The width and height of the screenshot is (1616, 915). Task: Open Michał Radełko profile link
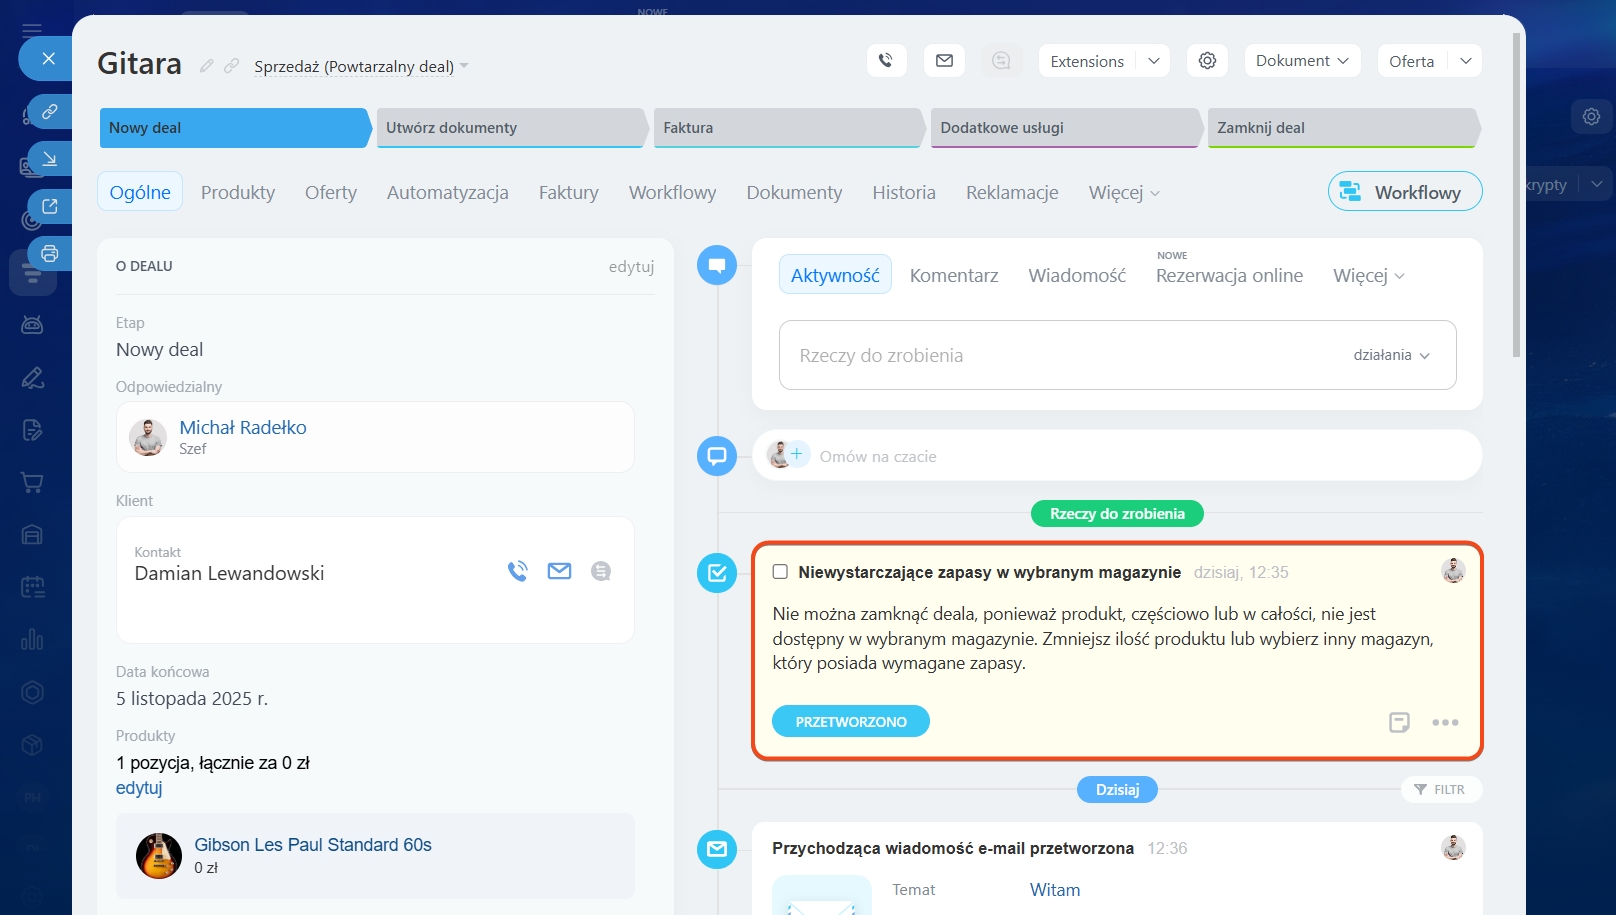tap(243, 427)
